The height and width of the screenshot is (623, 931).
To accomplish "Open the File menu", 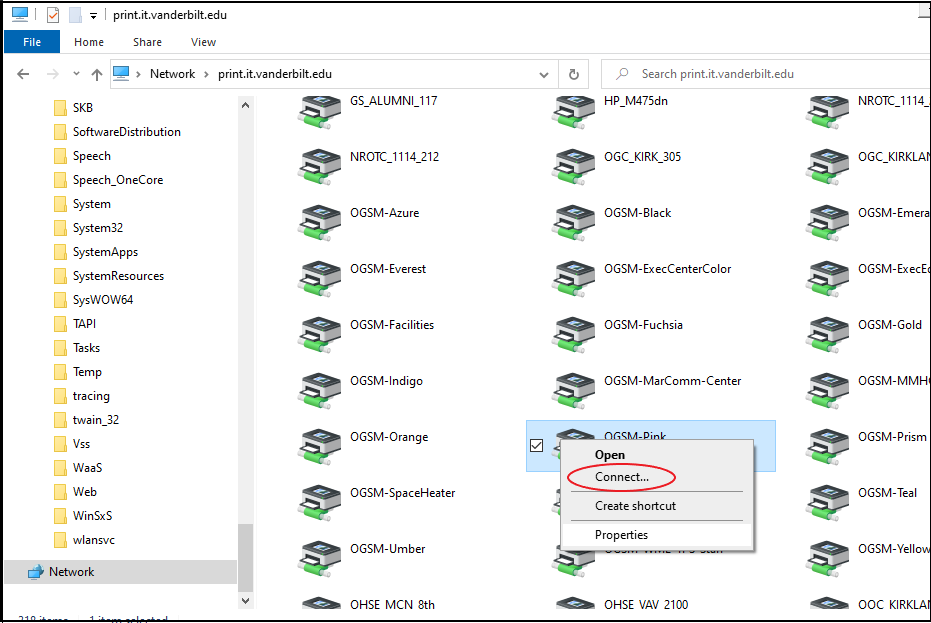I will pyautogui.click(x=32, y=42).
